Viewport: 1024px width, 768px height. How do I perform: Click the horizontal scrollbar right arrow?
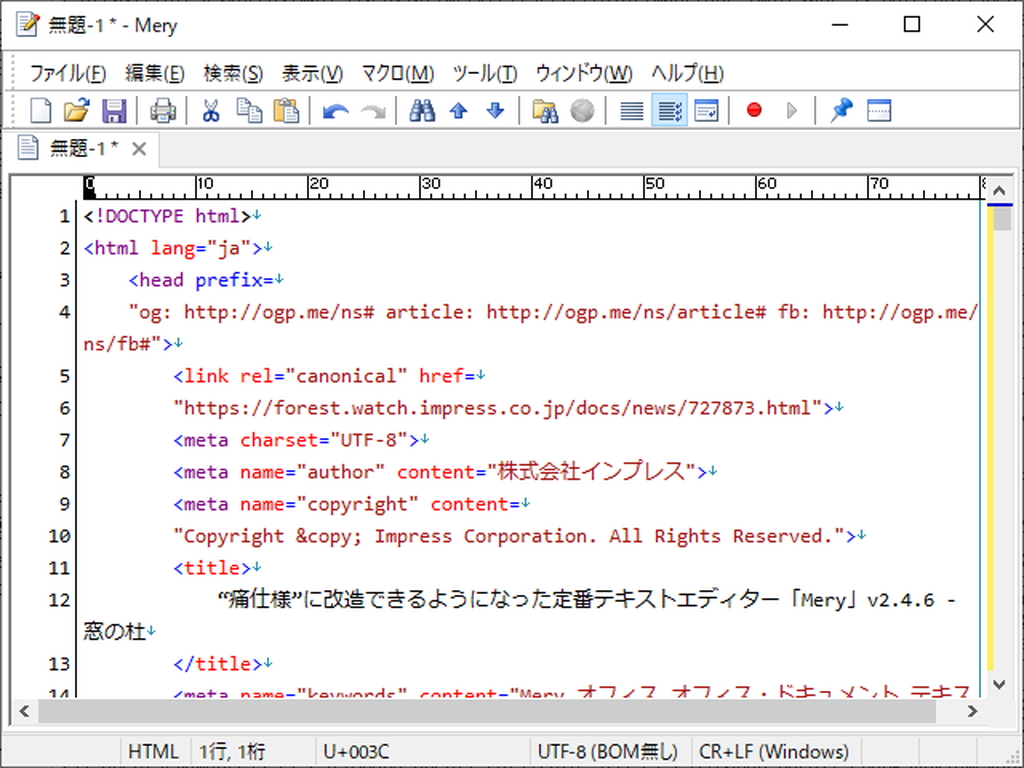pyautogui.click(x=972, y=711)
